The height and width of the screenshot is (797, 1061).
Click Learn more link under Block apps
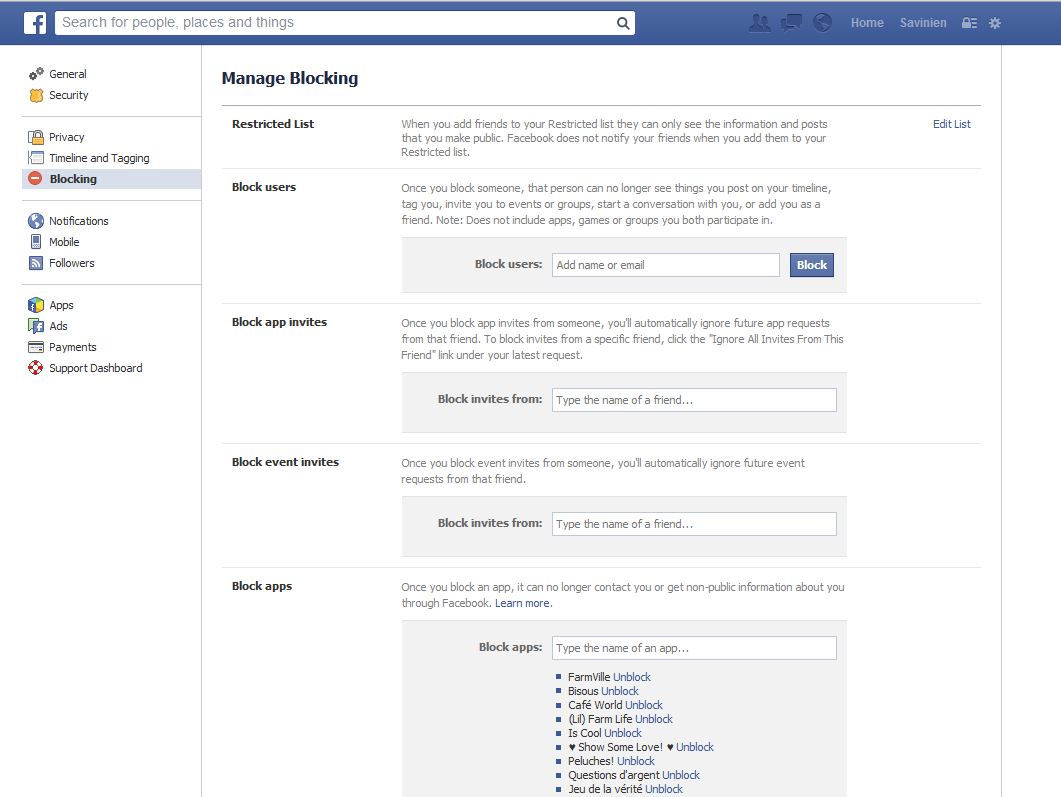pos(522,603)
